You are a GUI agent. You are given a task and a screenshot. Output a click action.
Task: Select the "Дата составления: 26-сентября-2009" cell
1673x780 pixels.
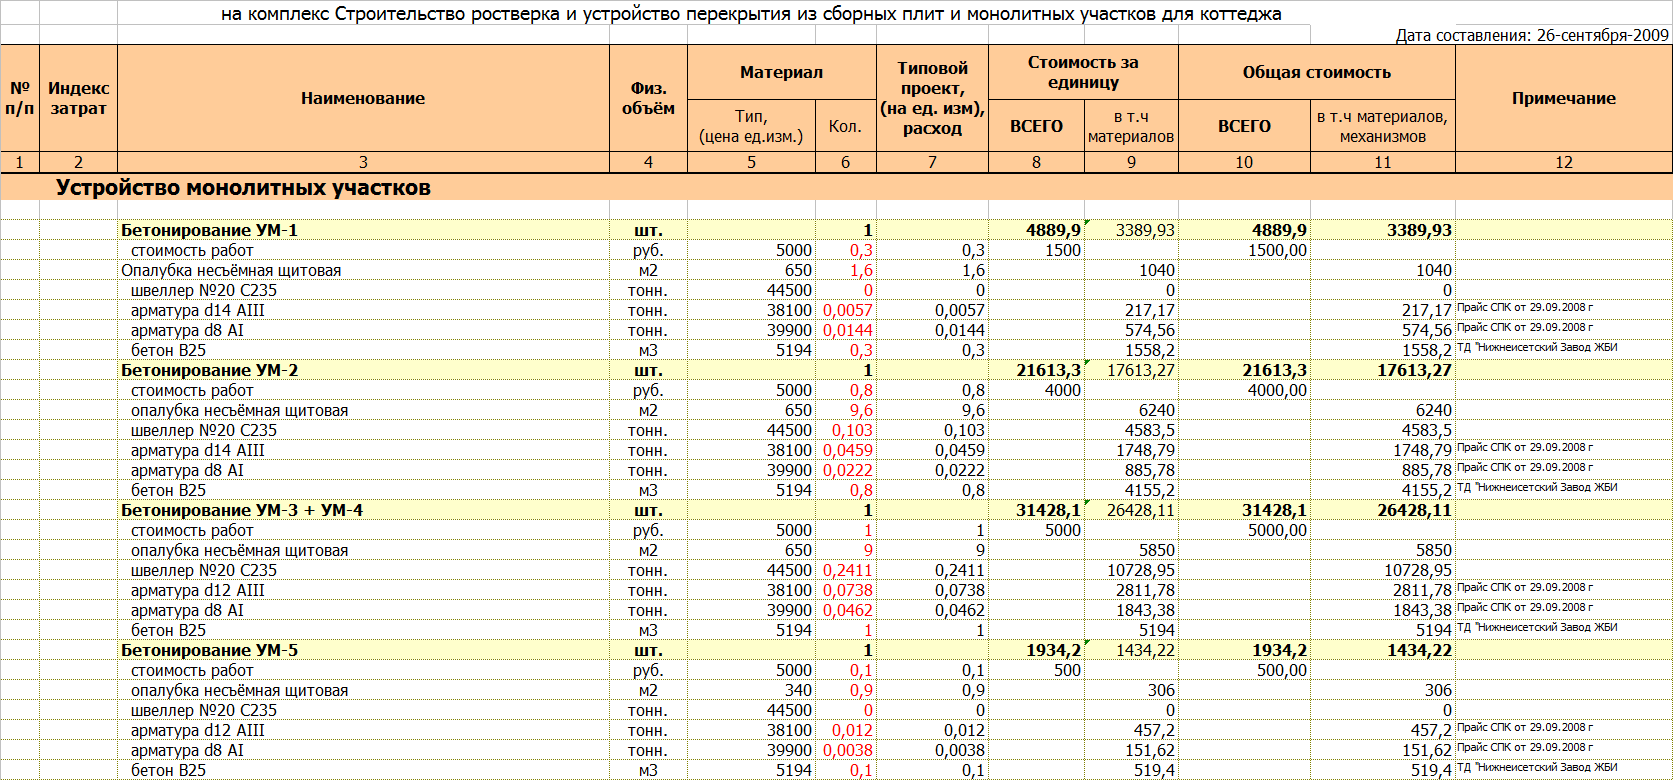(1532, 35)
